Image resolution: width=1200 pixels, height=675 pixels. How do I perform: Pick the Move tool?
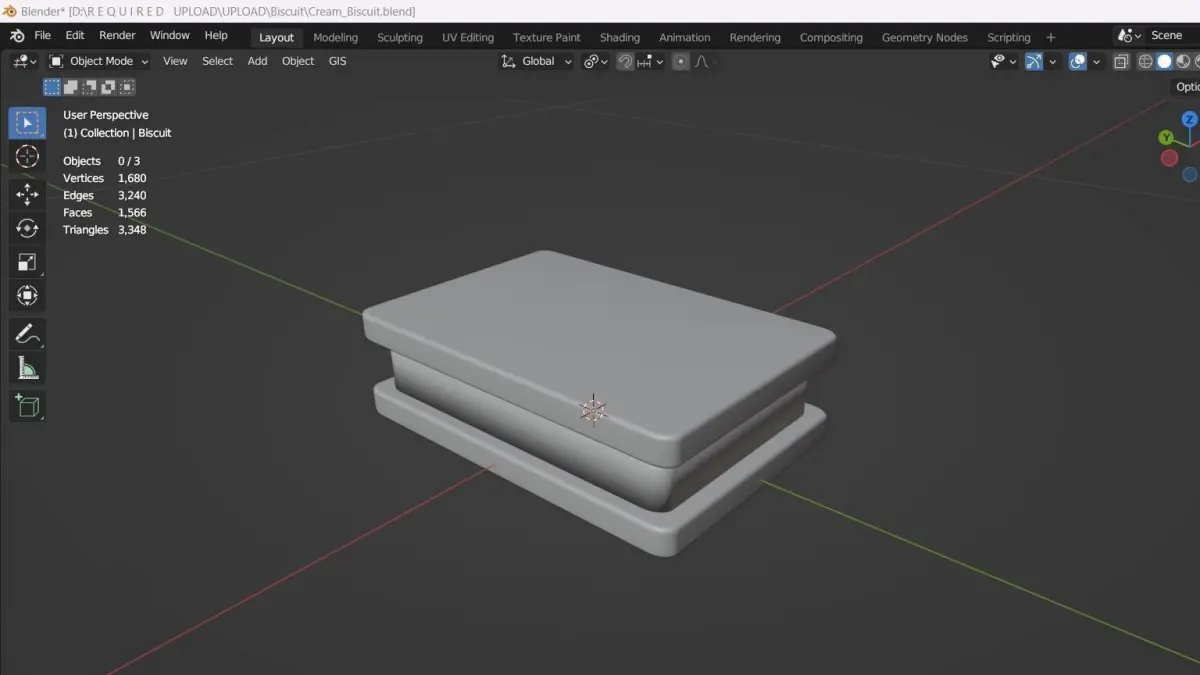(x=27, y=194)
